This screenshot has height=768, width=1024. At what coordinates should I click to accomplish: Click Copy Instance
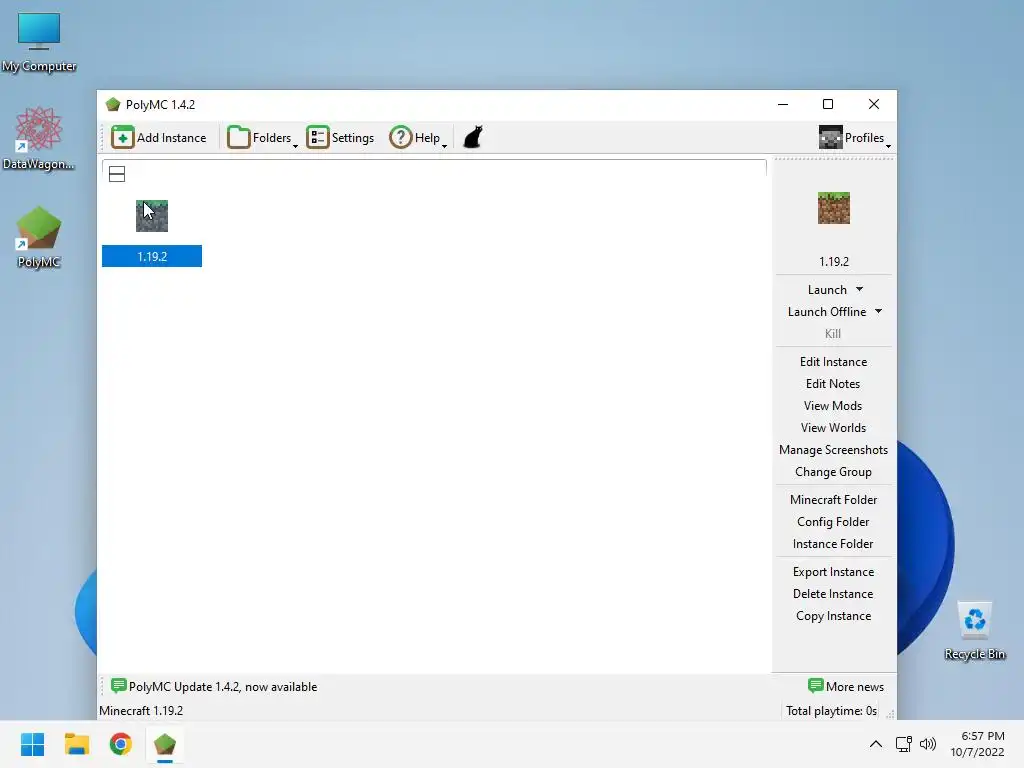pos(833,616)
